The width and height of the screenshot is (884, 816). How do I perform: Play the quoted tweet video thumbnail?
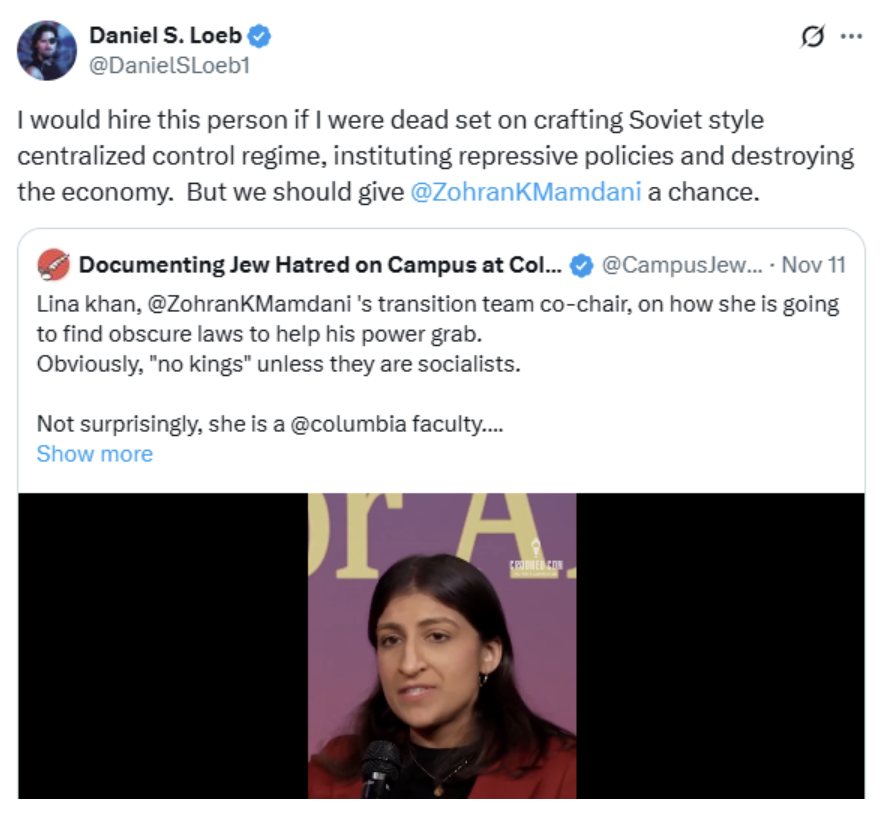coord(441,645)
